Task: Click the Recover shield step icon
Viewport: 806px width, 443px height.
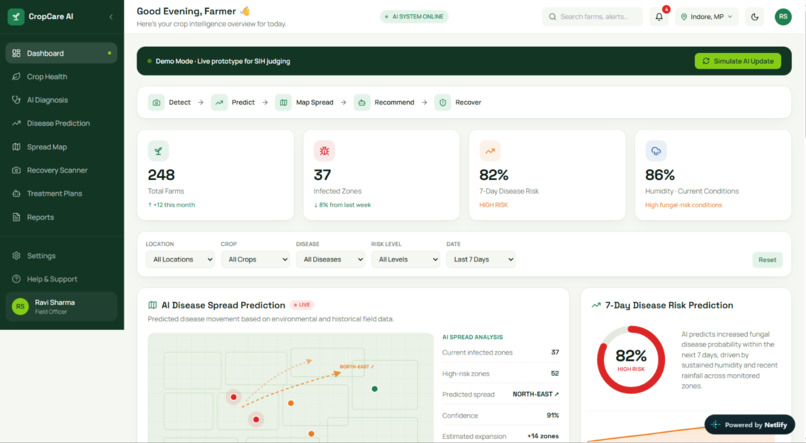Action: [x=443, y=102]
